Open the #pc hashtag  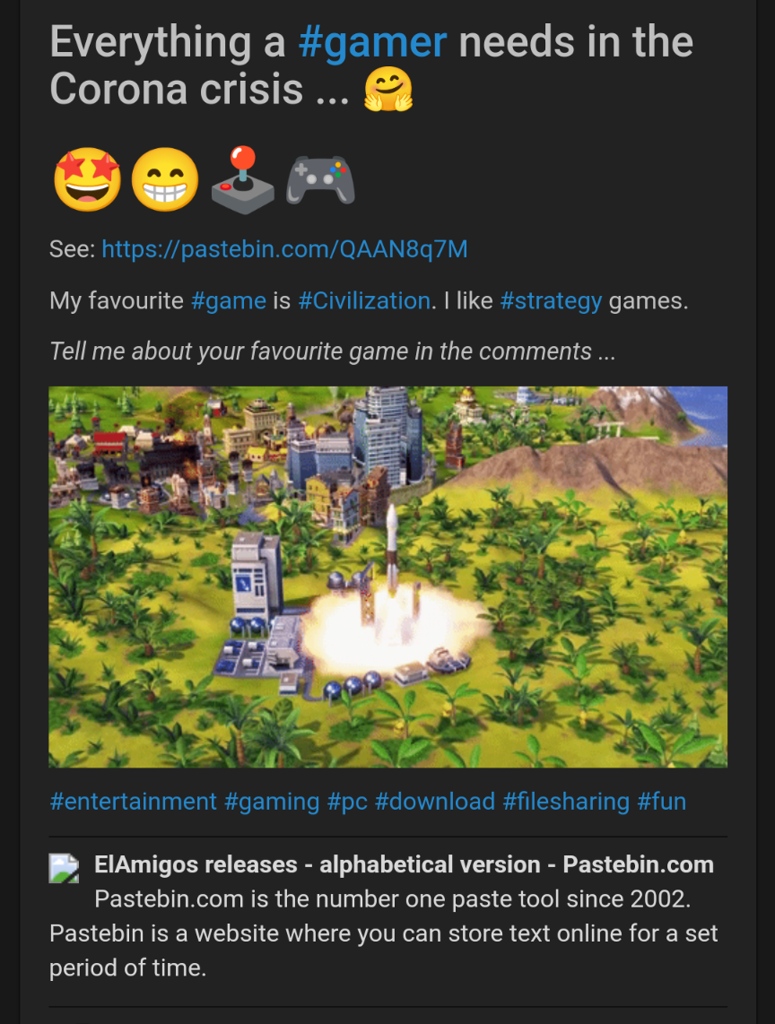pos(347,801)
